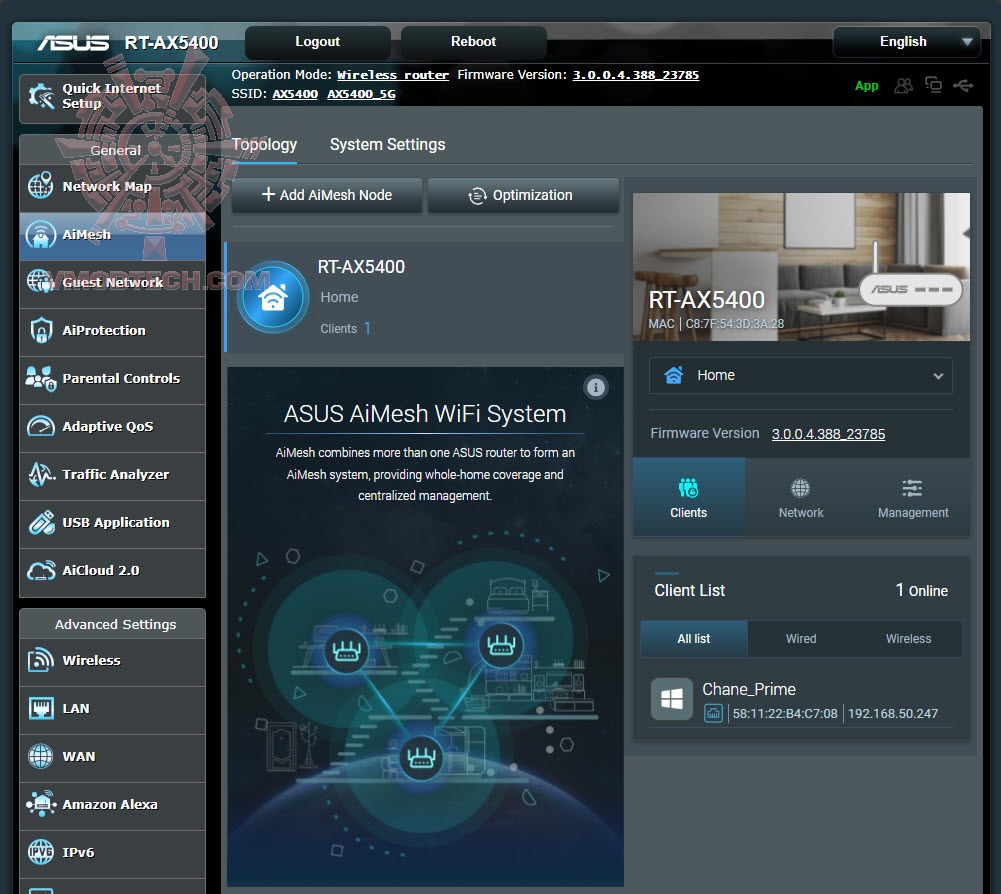Open the AX5400_5G SSID link

click(361, 94)
